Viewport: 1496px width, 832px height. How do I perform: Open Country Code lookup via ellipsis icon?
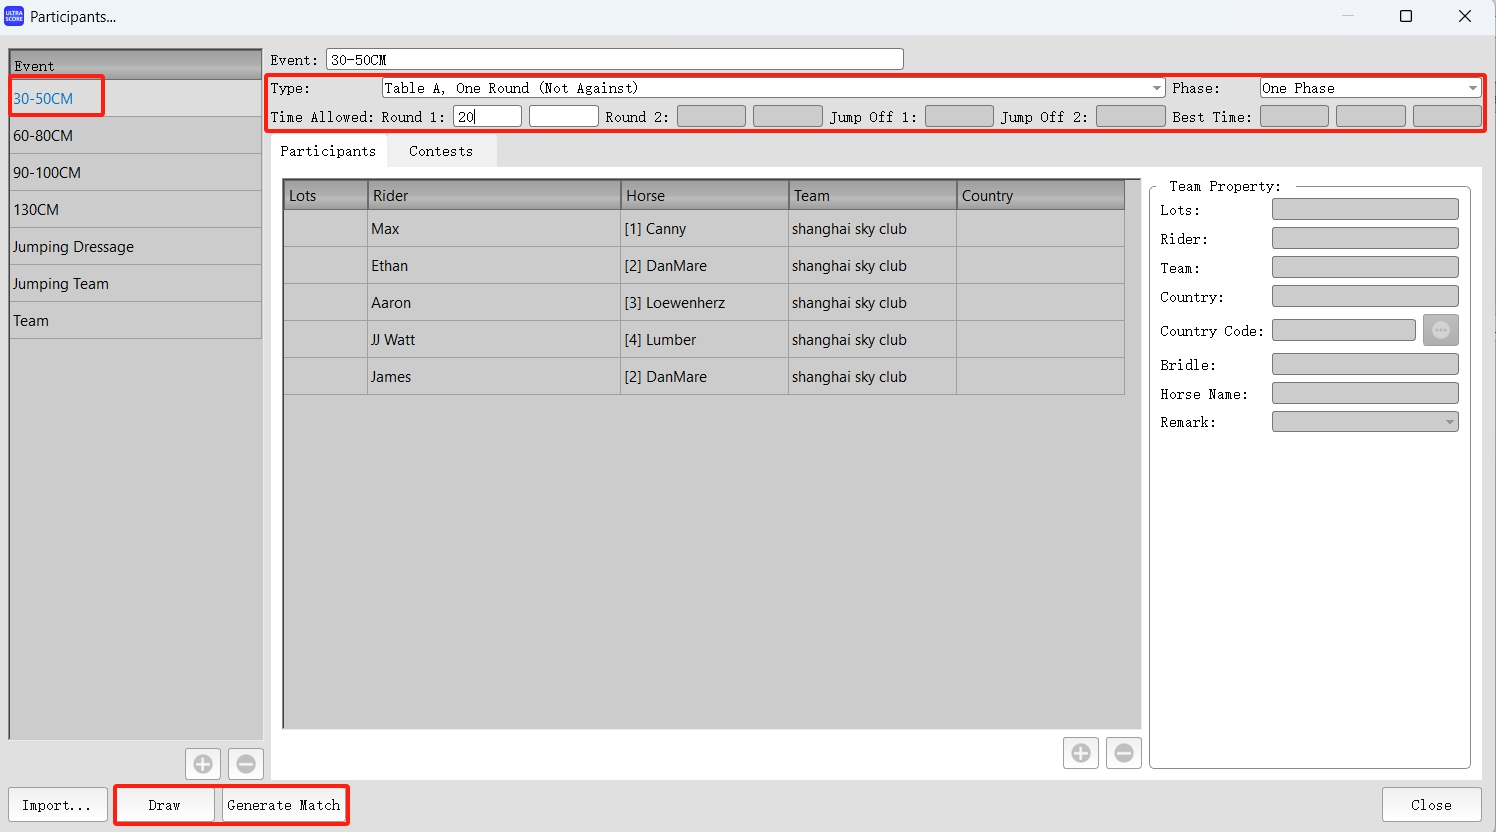point(1441,330)
